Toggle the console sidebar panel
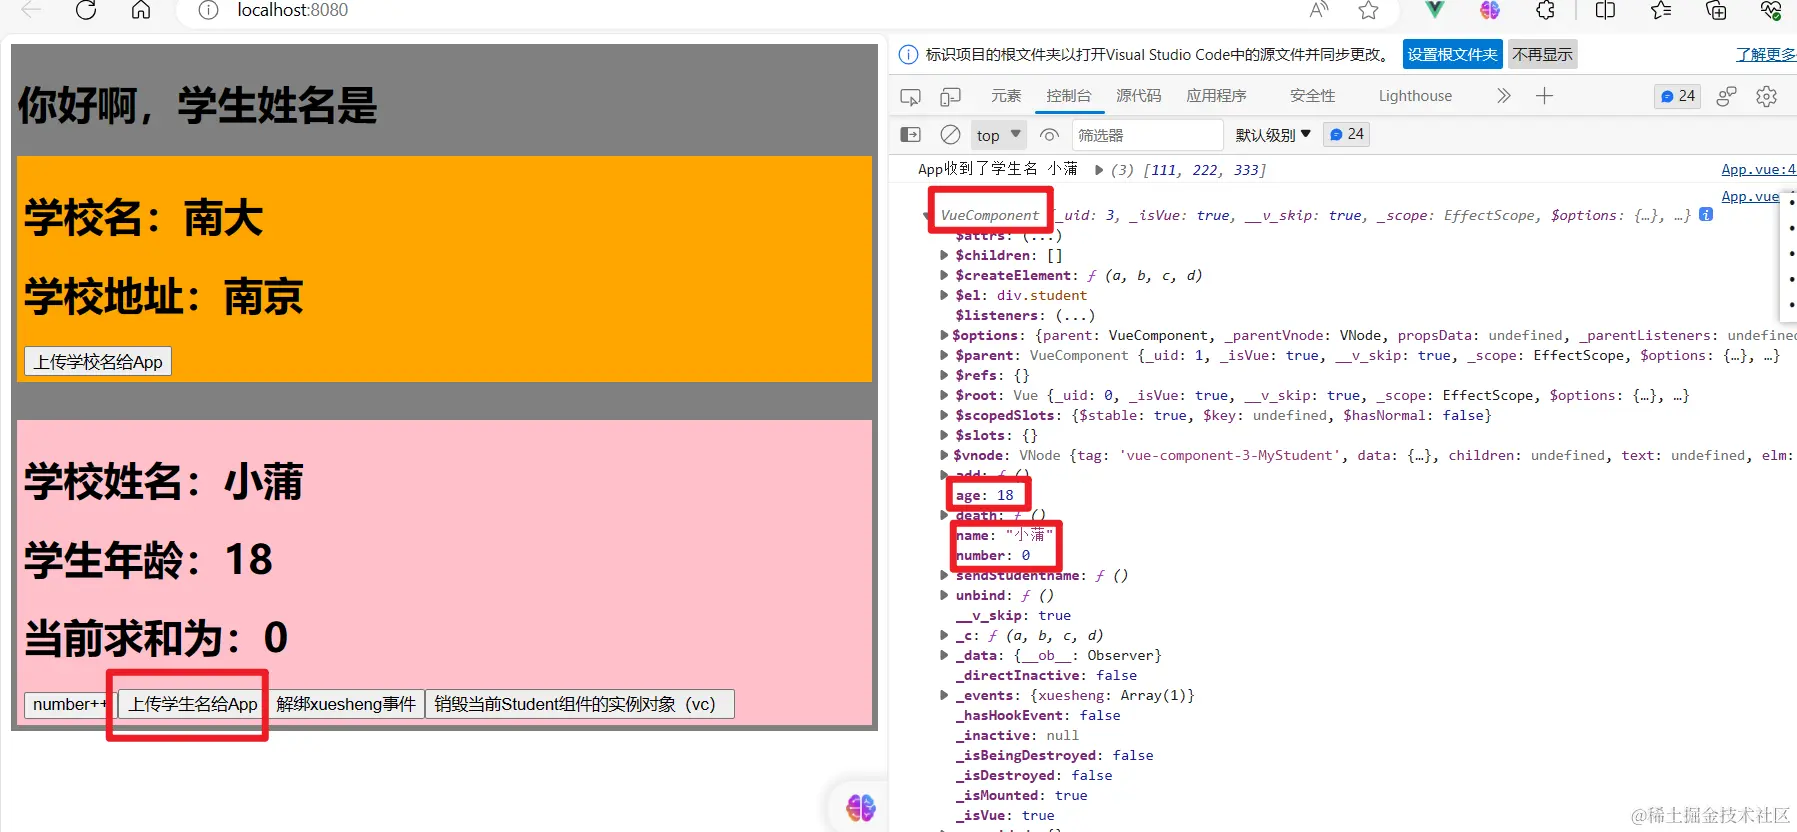Viewport: 1797px width, 832px height. [910, 135]
